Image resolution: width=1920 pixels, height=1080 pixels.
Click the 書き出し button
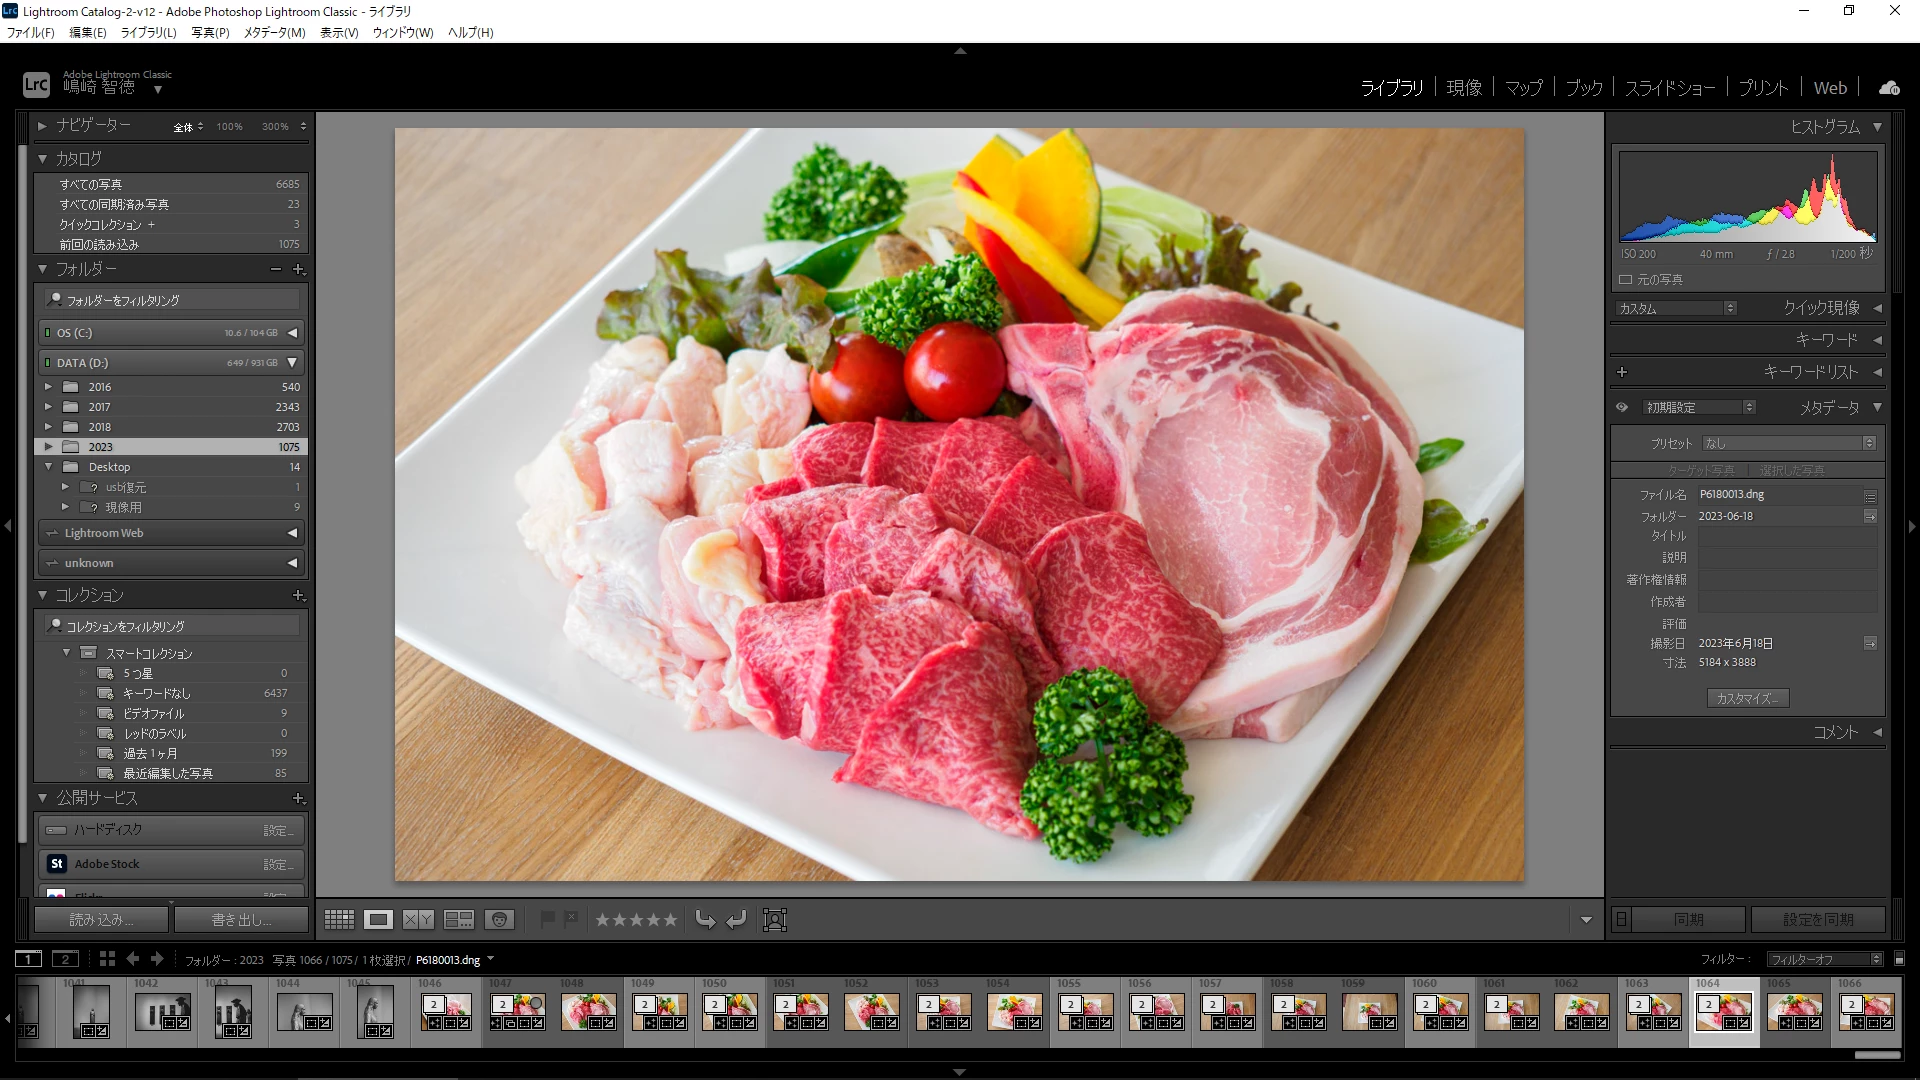241,919
